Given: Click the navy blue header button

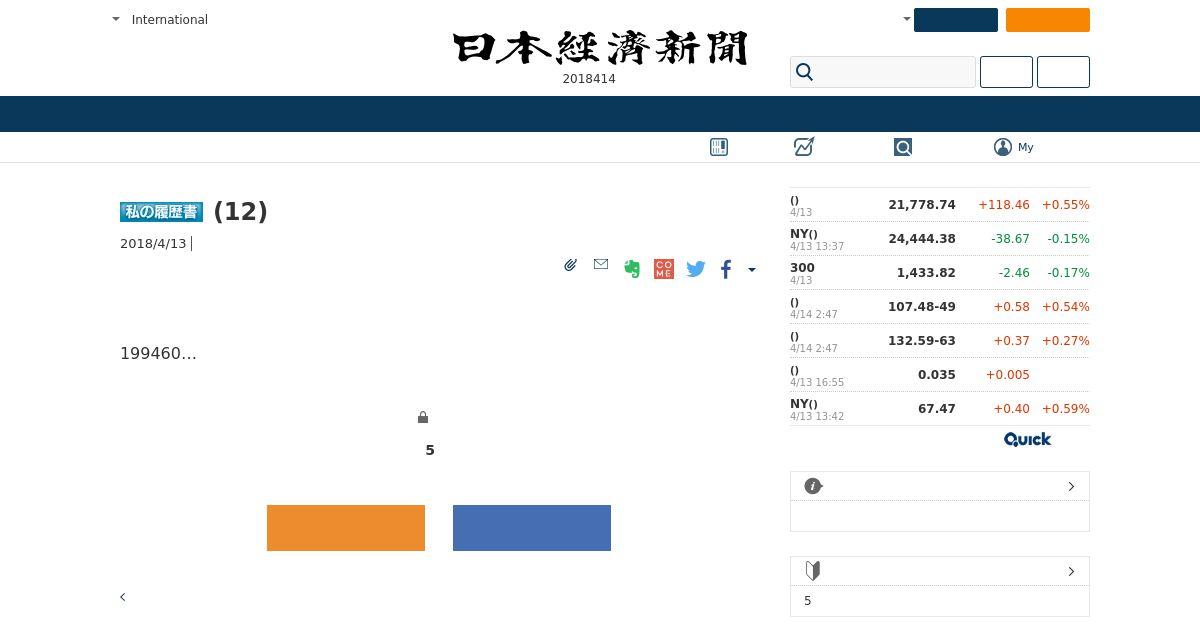Looking at the screenshot, I should click(x=956, y=20).
